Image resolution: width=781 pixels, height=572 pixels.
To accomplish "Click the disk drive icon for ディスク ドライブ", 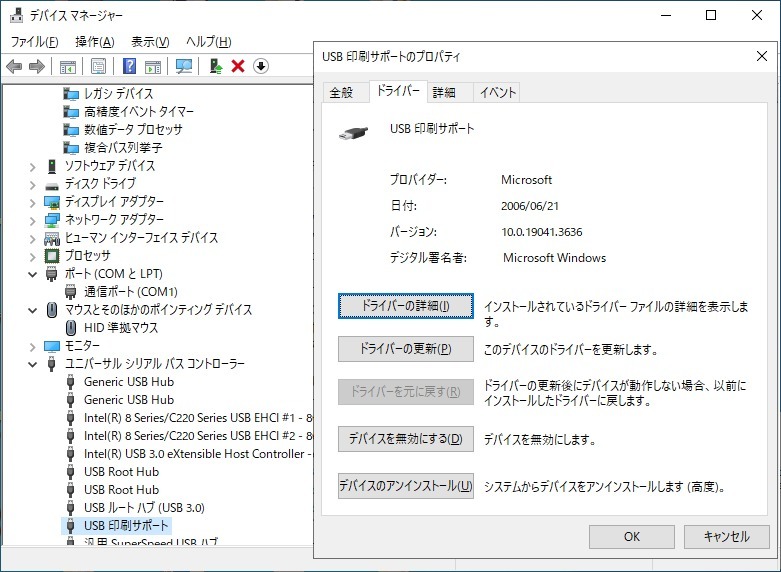I will 52,185.
